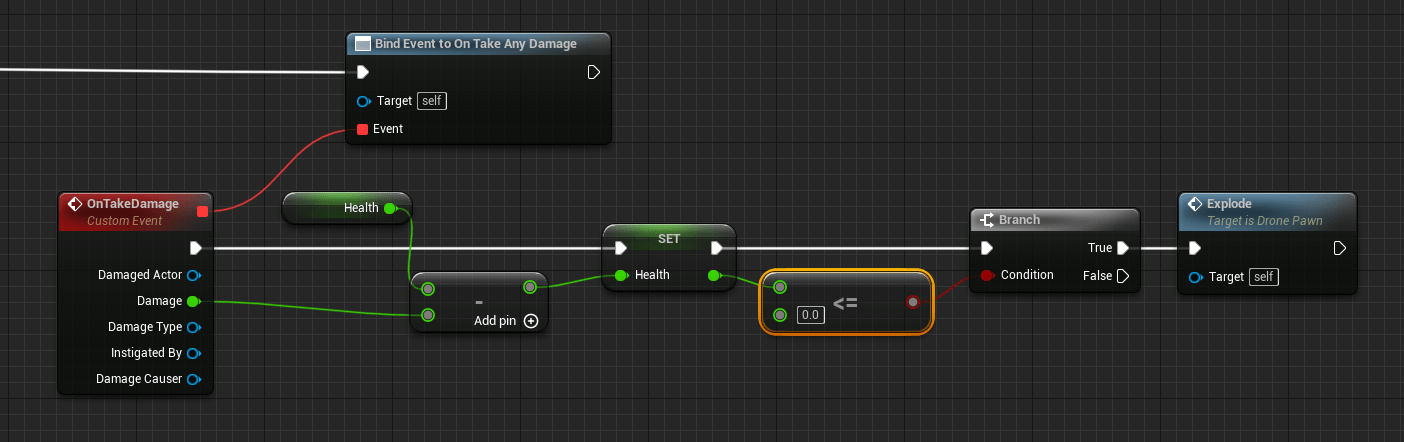Image resolution: width=1404 pixels, height=442 pixels.
Task: Click the Target pin on Explode node
Action: (1196, 277)
